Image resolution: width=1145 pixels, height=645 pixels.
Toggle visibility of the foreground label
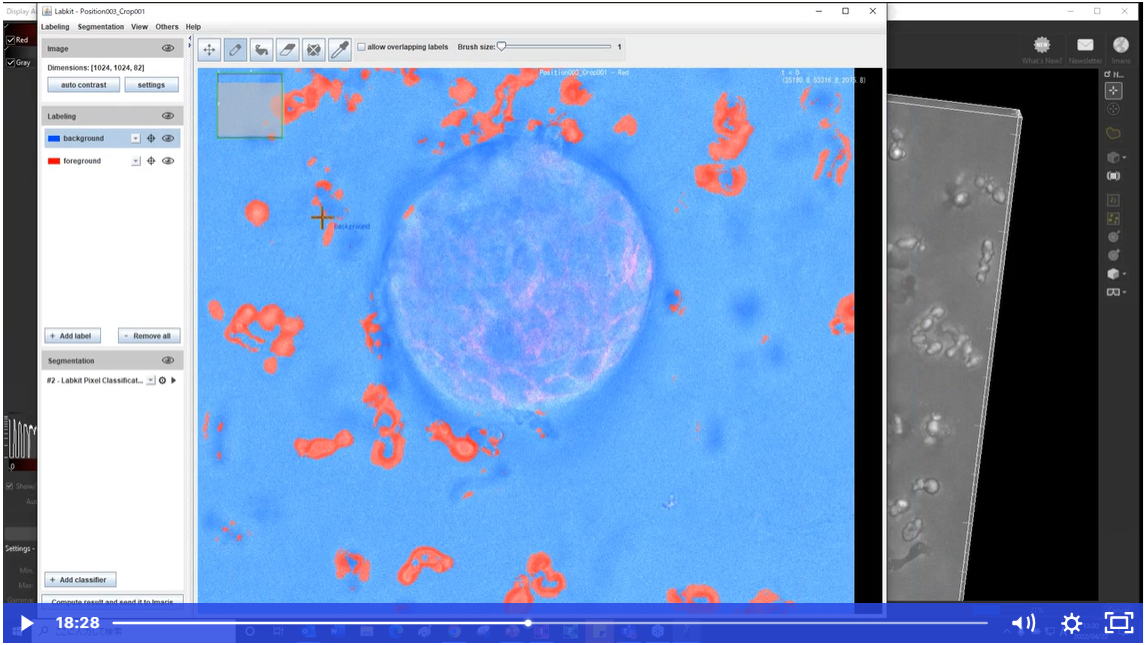pyautogui.click(x=168, y=161)
